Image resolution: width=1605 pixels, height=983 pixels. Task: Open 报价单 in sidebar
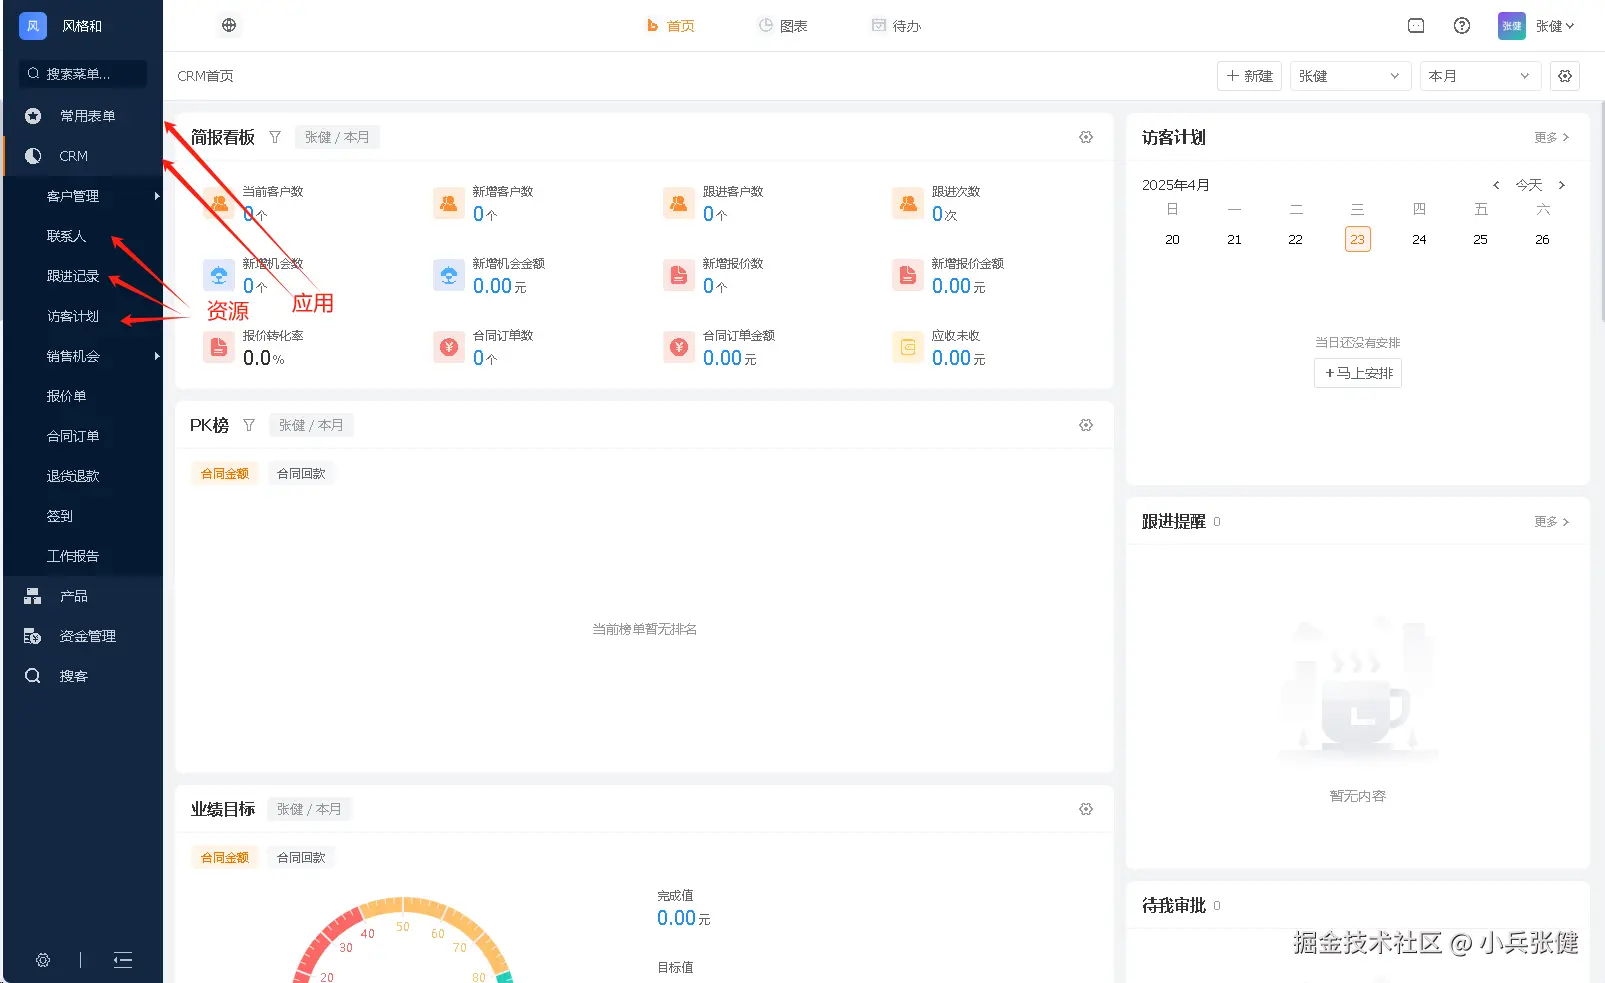coord(84,396)
